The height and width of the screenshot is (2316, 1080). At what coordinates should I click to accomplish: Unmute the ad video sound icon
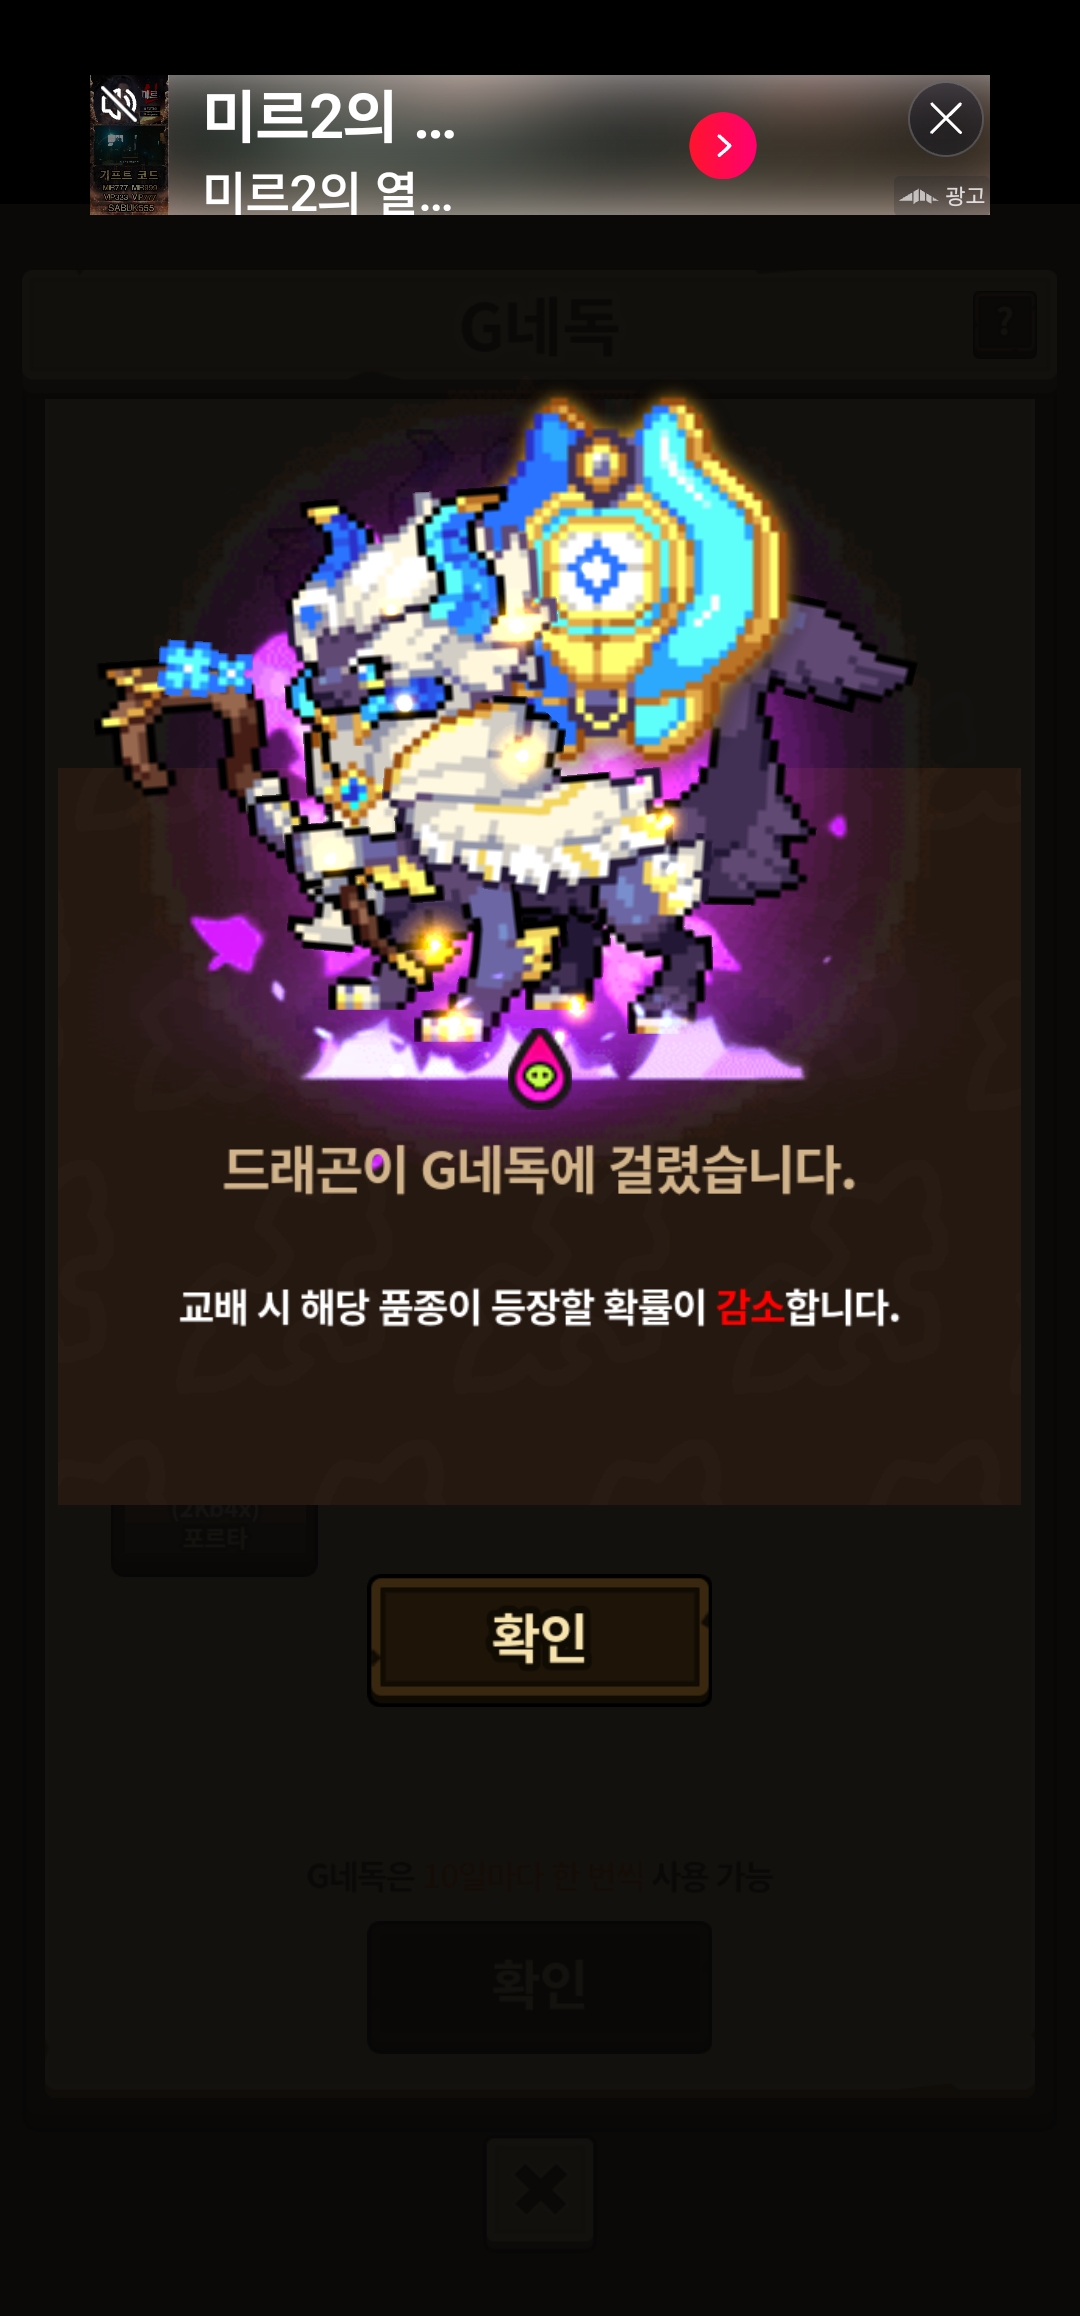(x=118, y=102)
